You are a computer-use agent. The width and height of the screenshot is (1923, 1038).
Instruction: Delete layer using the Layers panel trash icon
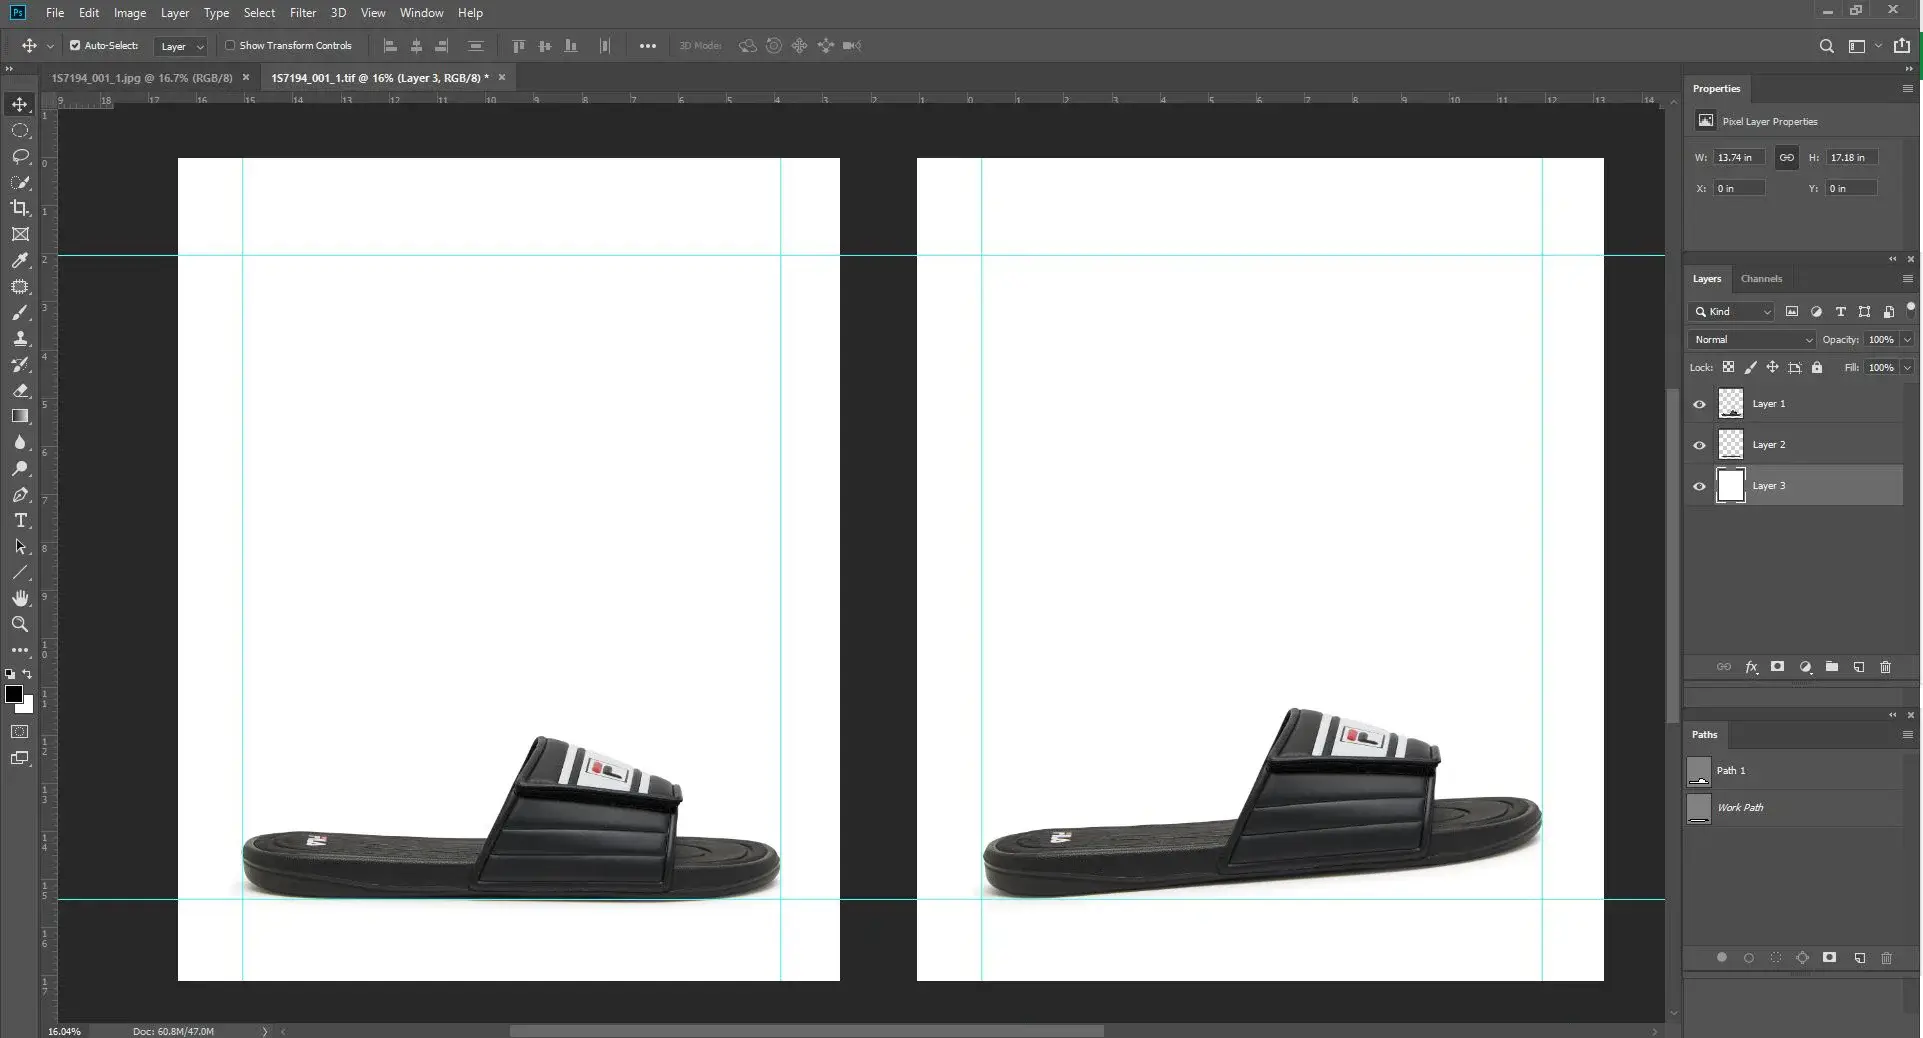(1885, 667)
